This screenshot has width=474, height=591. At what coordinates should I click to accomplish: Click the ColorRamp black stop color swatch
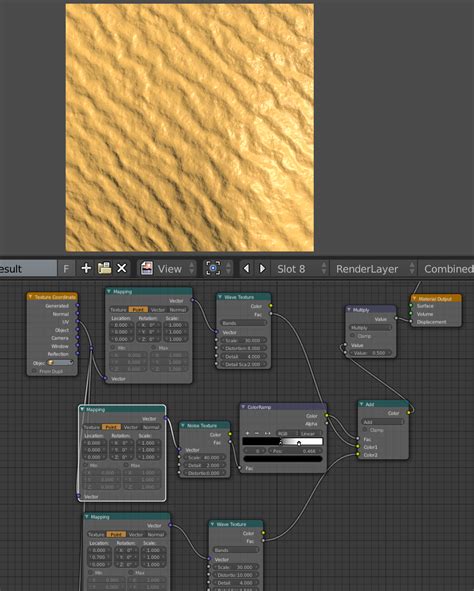click(283, 459)
